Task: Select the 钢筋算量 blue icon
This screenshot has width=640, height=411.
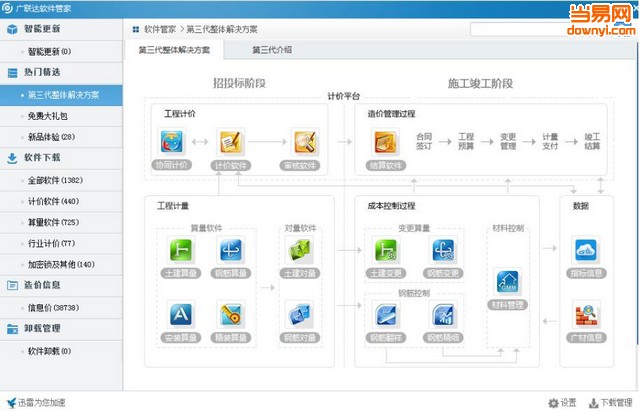Action: click(x=231, y=249)
